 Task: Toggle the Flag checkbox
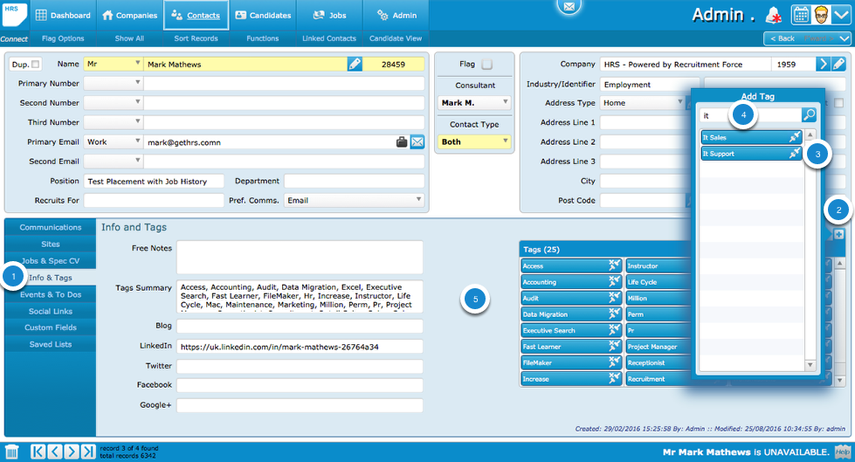[x=487, y=64]
